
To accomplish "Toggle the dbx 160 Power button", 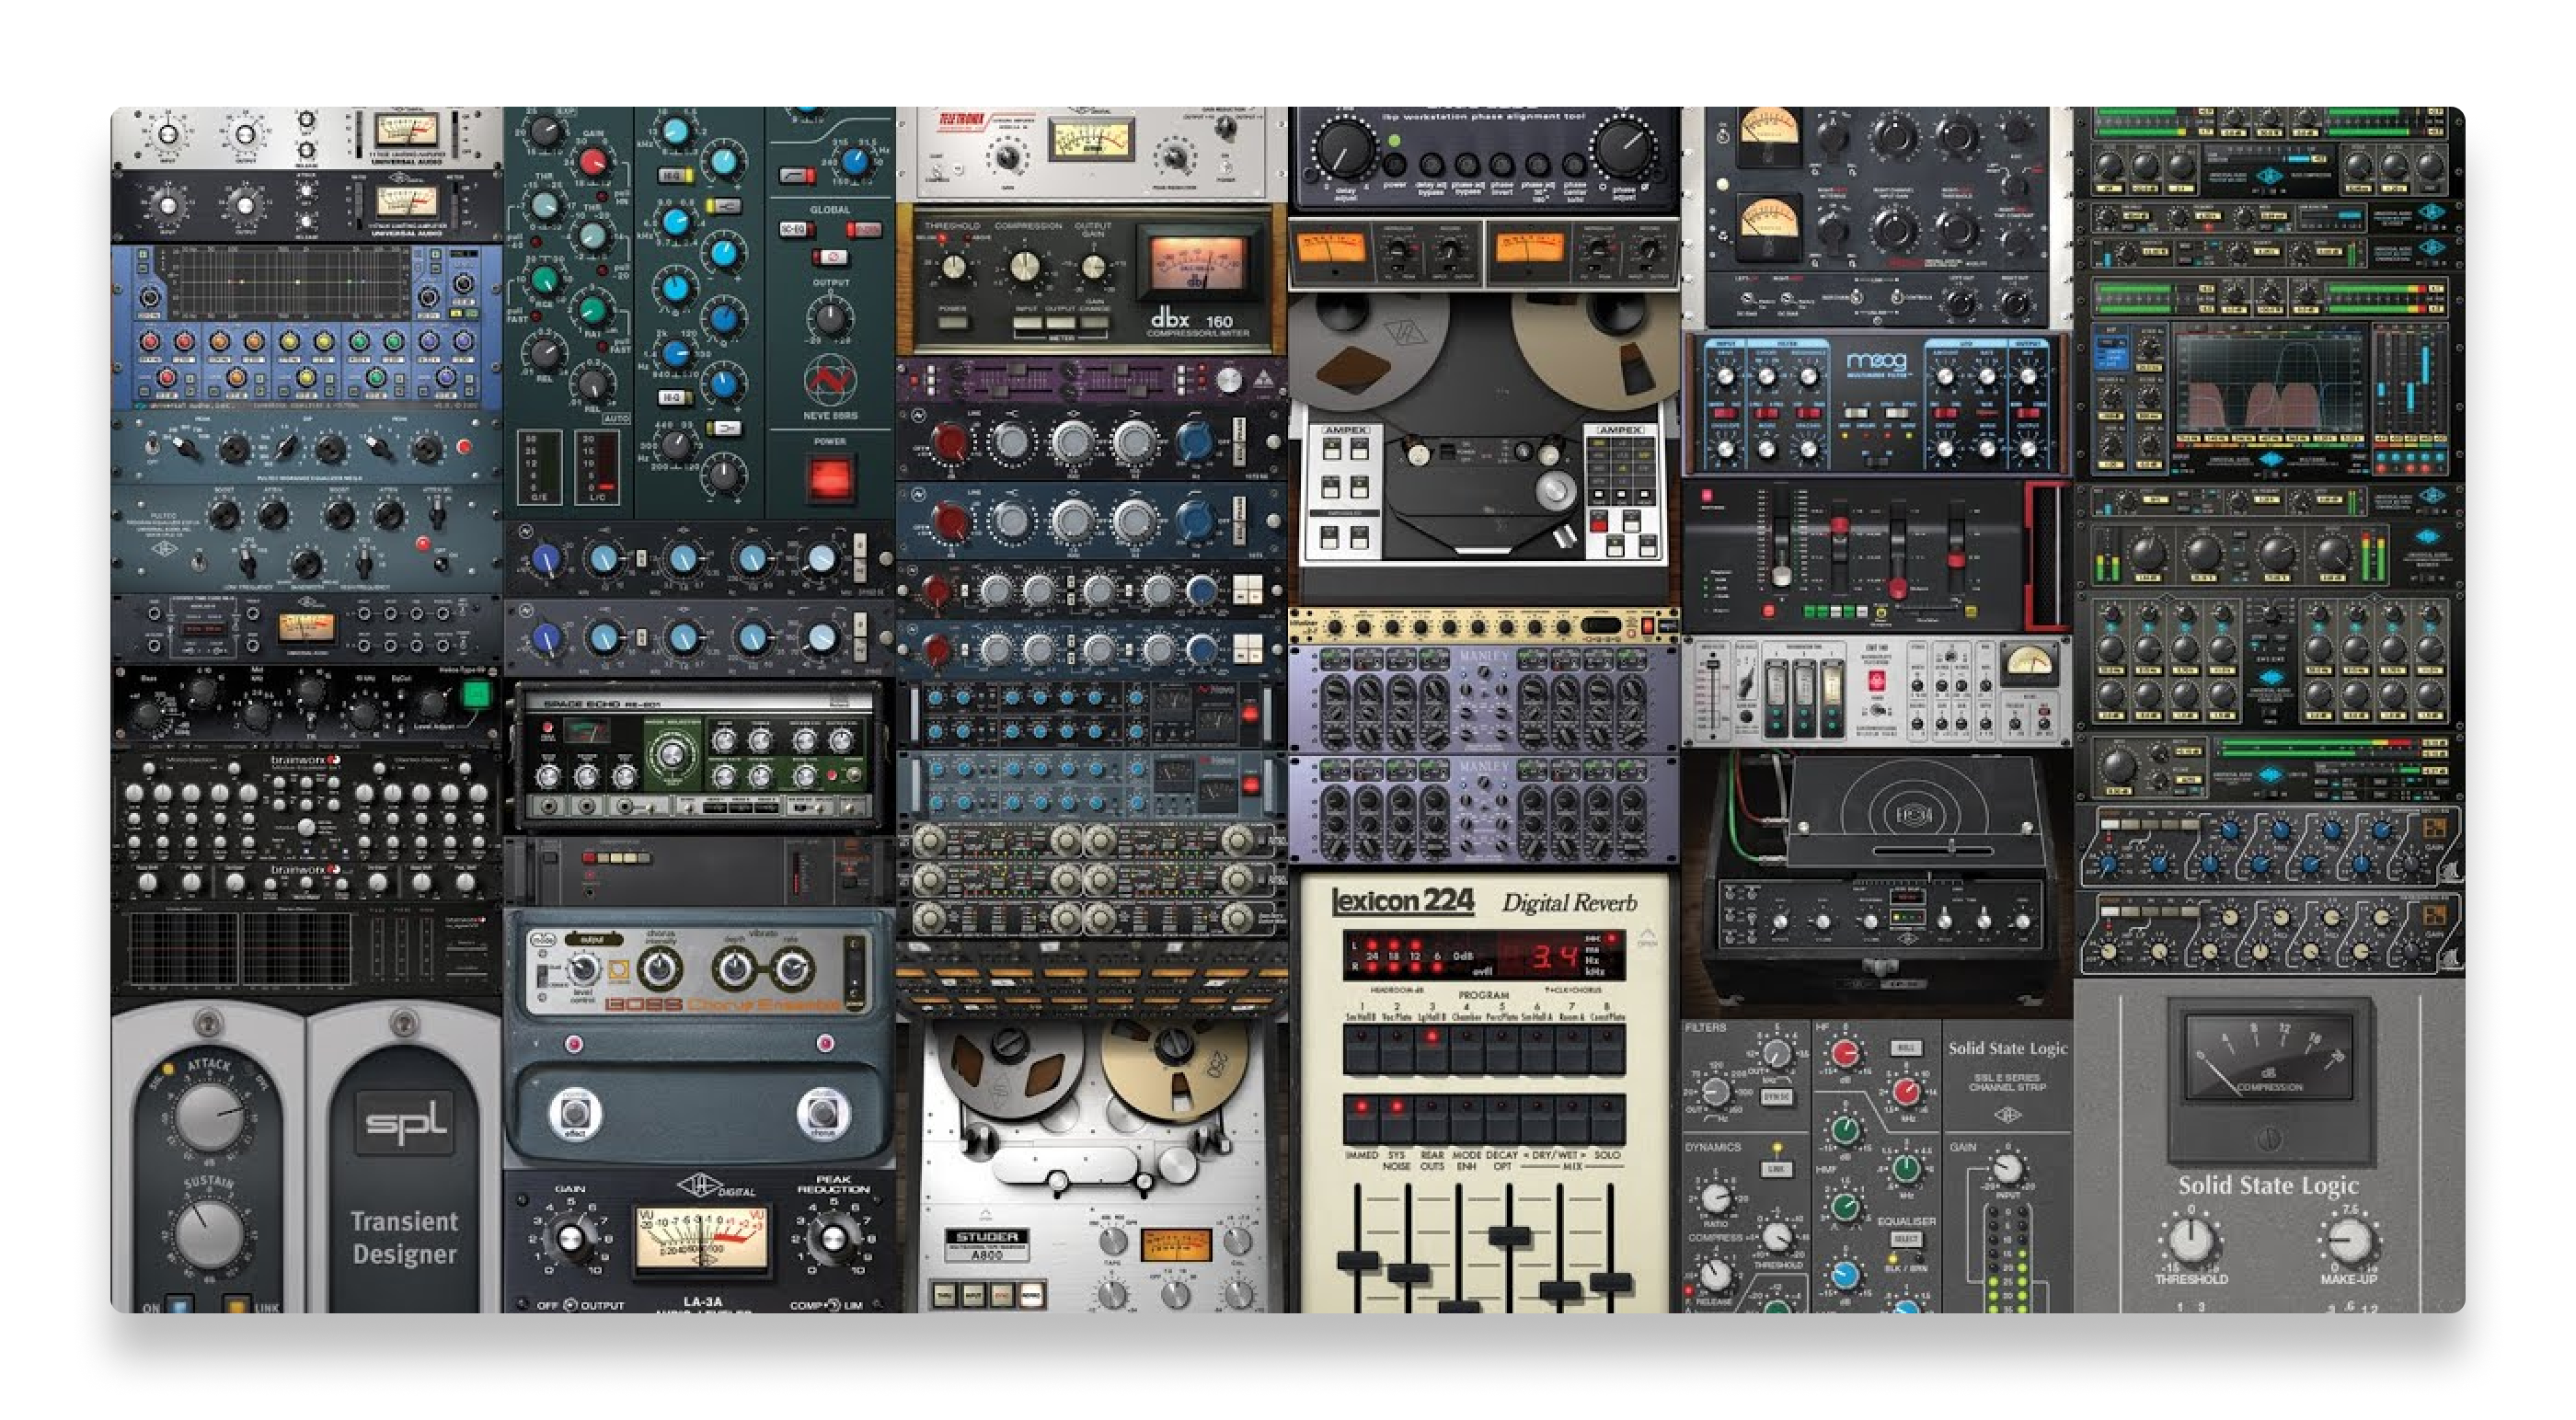I will [x=952, y=322].
